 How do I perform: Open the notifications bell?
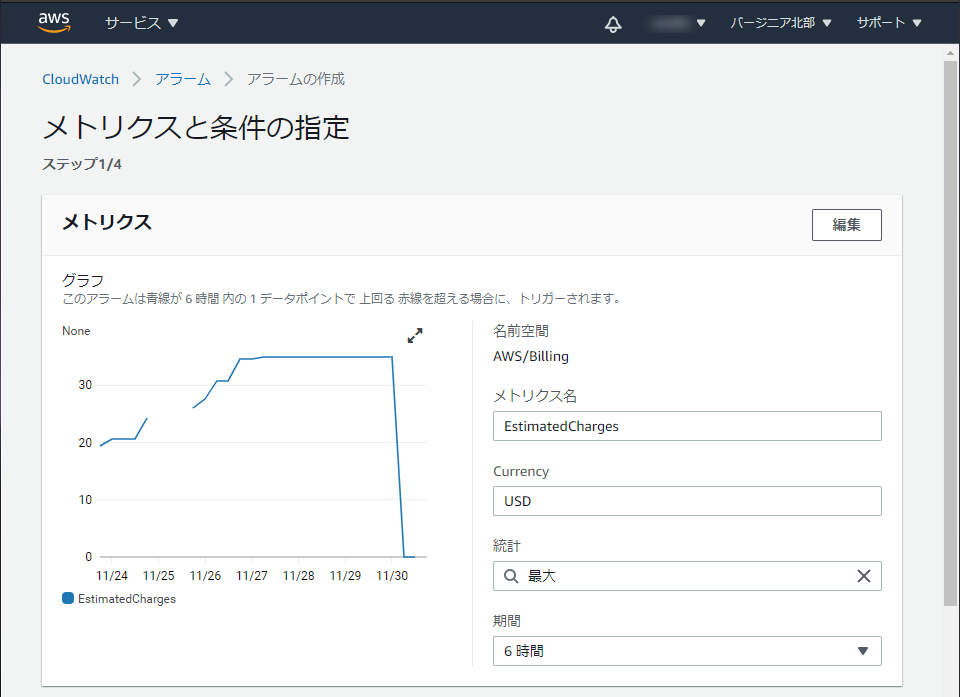(613, 24)
